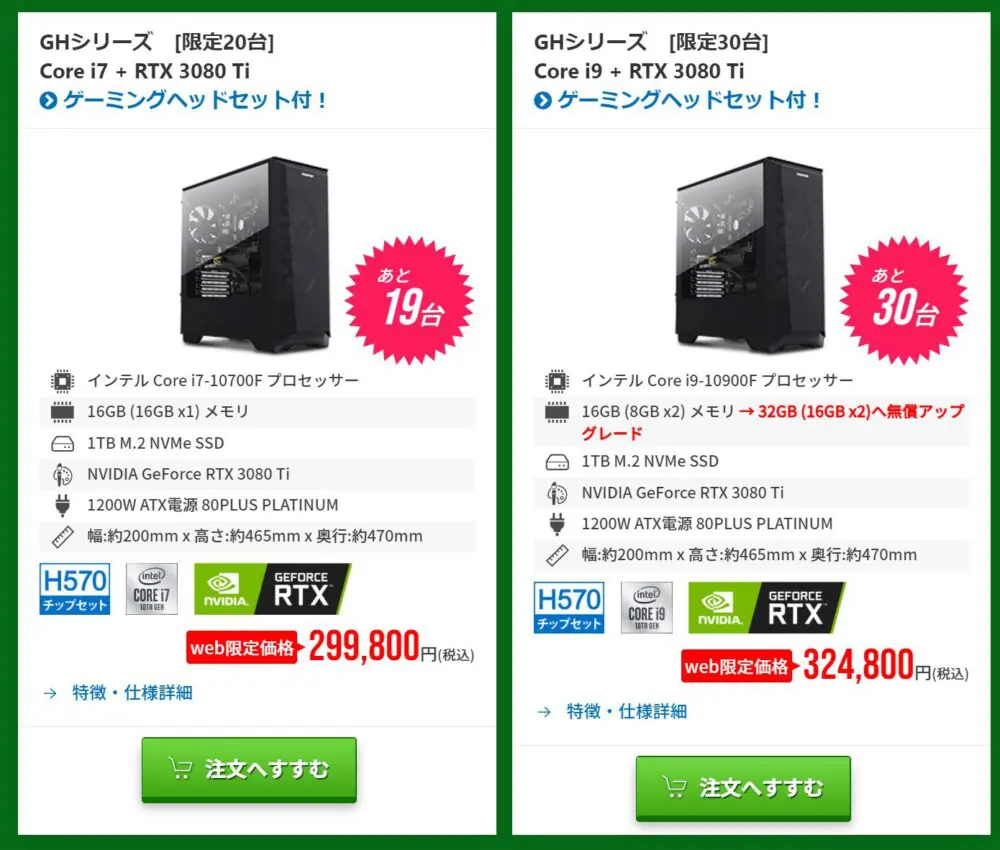The height and width of the screenshot is (850, 1000).
Task: Click the あと19台 remaining stock badge
Action: point(409,300)
